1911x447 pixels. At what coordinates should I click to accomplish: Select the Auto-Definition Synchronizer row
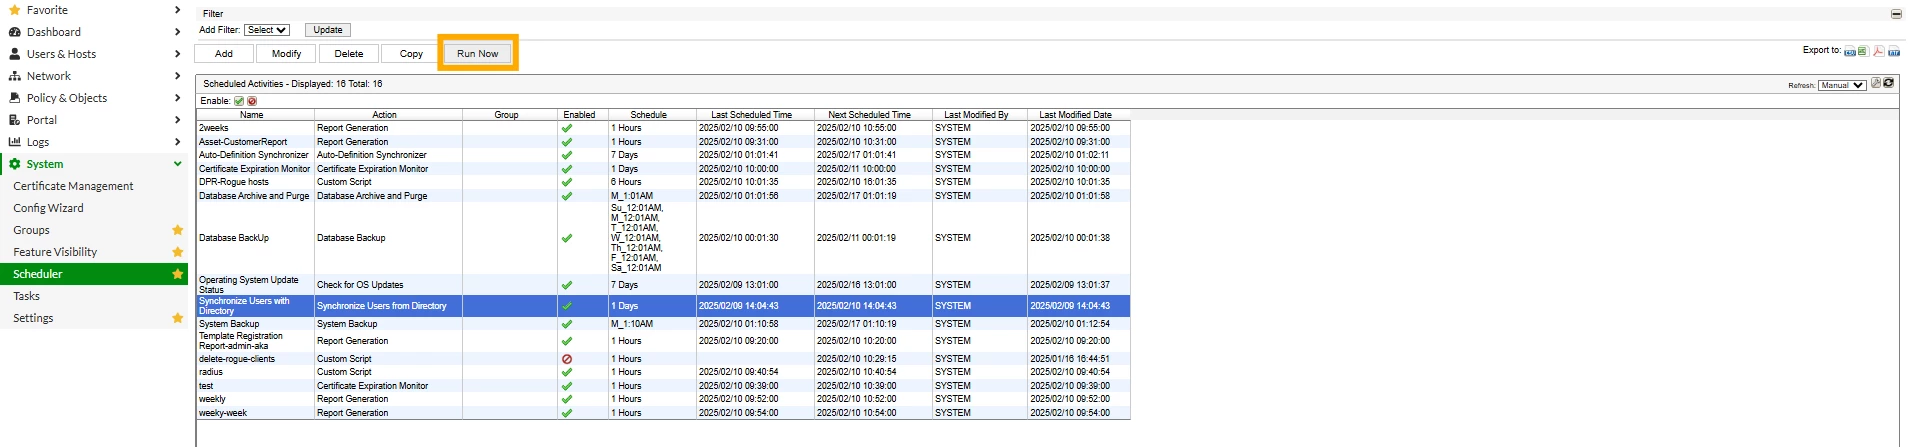click(663, 155)
